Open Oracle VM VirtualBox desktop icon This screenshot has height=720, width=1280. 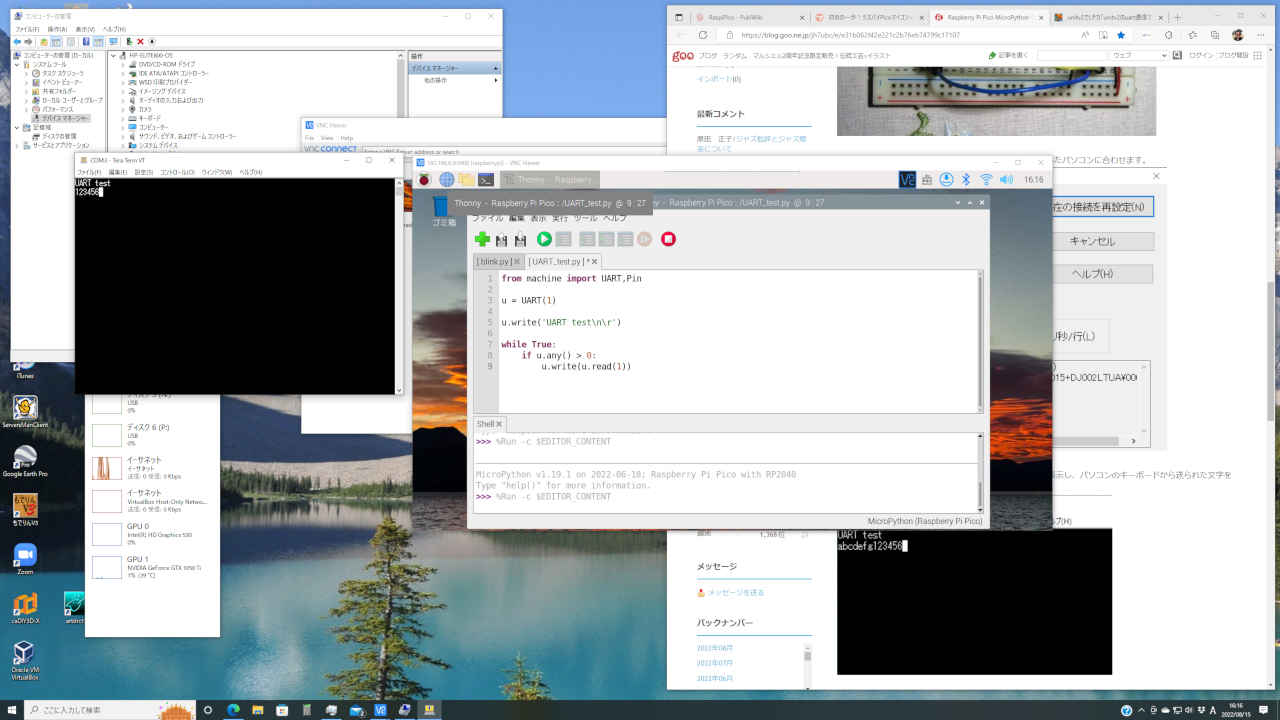24,659
